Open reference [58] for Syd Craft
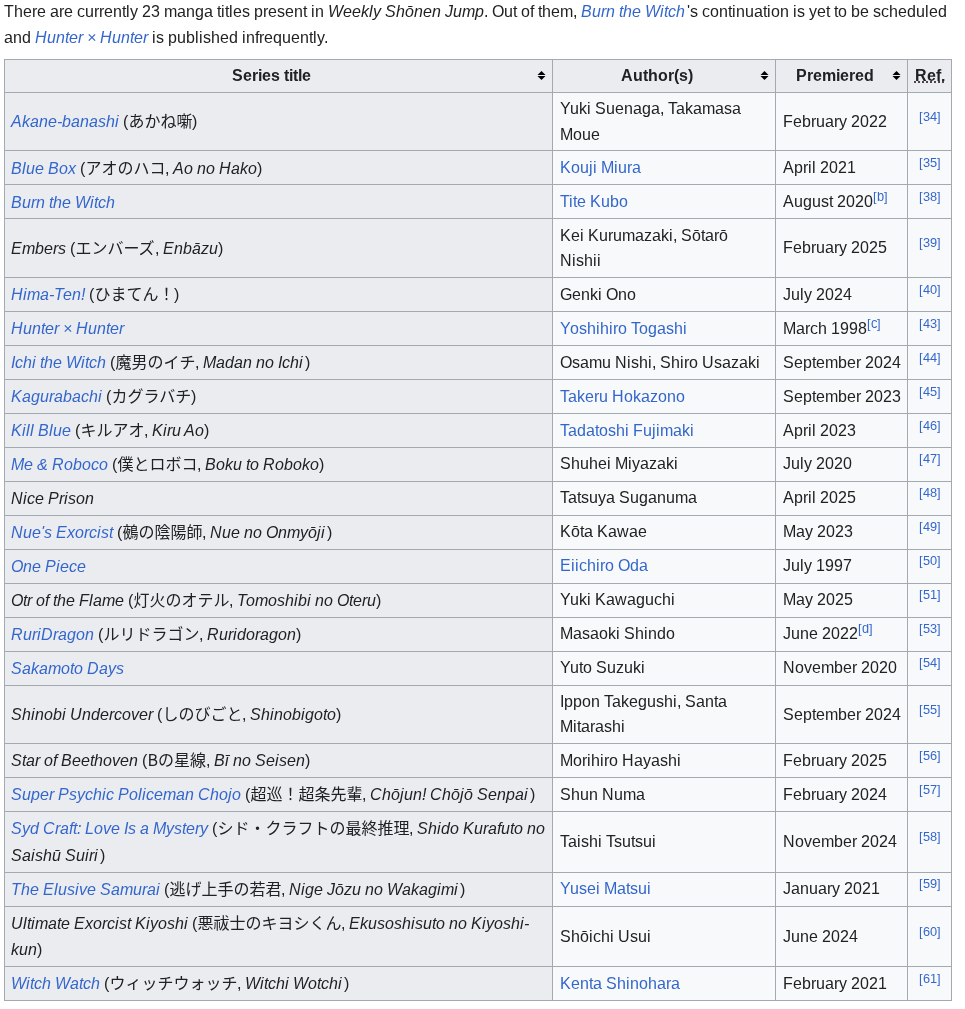 click(930, 837)
